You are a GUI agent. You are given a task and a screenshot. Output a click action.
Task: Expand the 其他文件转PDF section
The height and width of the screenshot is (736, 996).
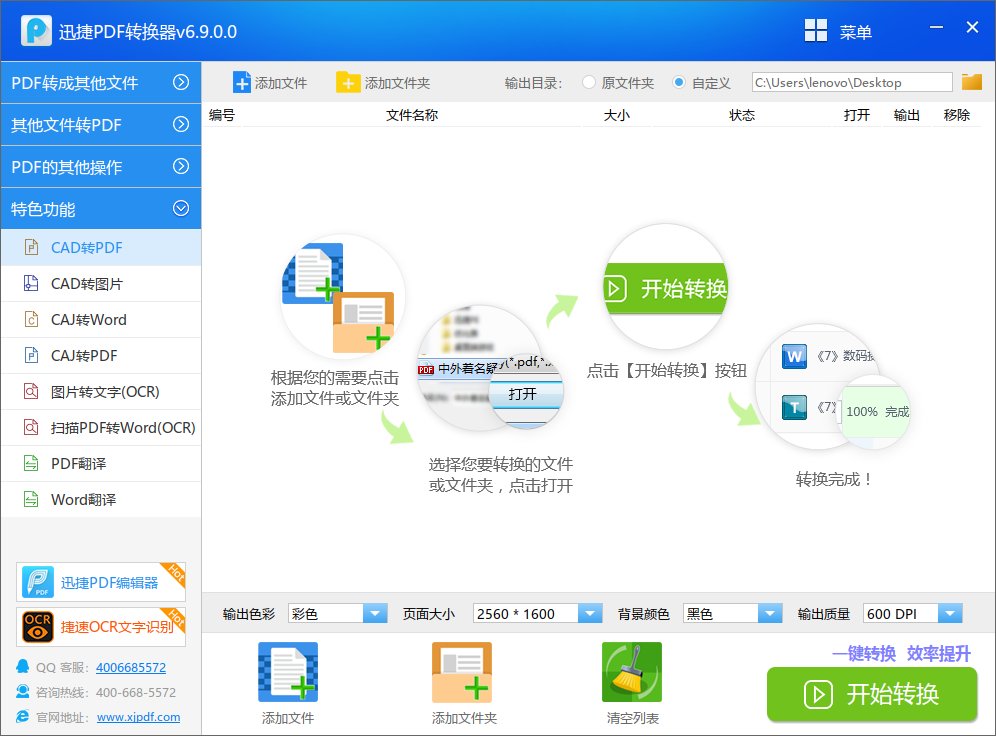click(101, 124)
